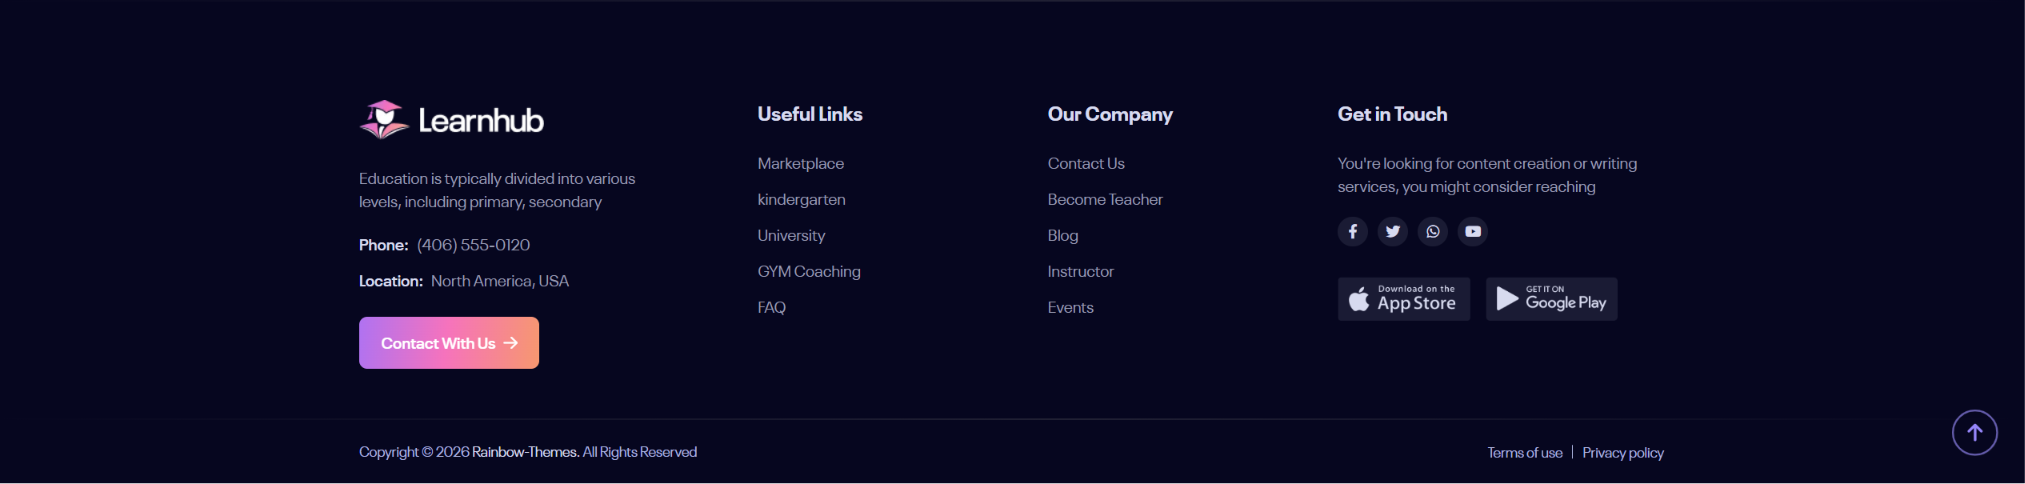2025x484 pixels.
Task: Open the Terms of use link
Action: [x=1524, y=453]
